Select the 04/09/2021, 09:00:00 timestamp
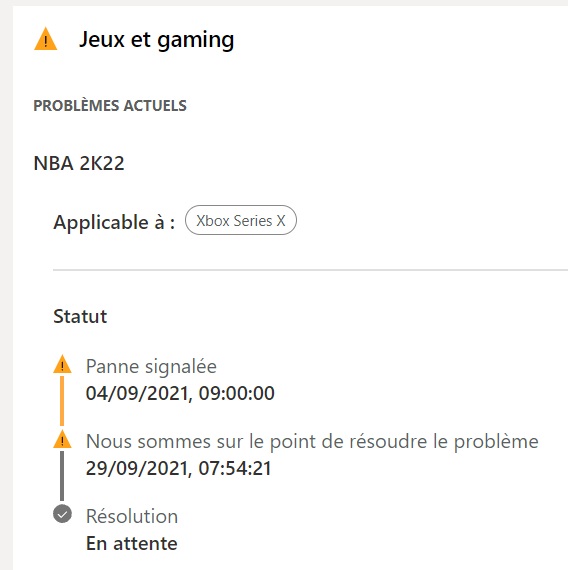 pos(180,393)
